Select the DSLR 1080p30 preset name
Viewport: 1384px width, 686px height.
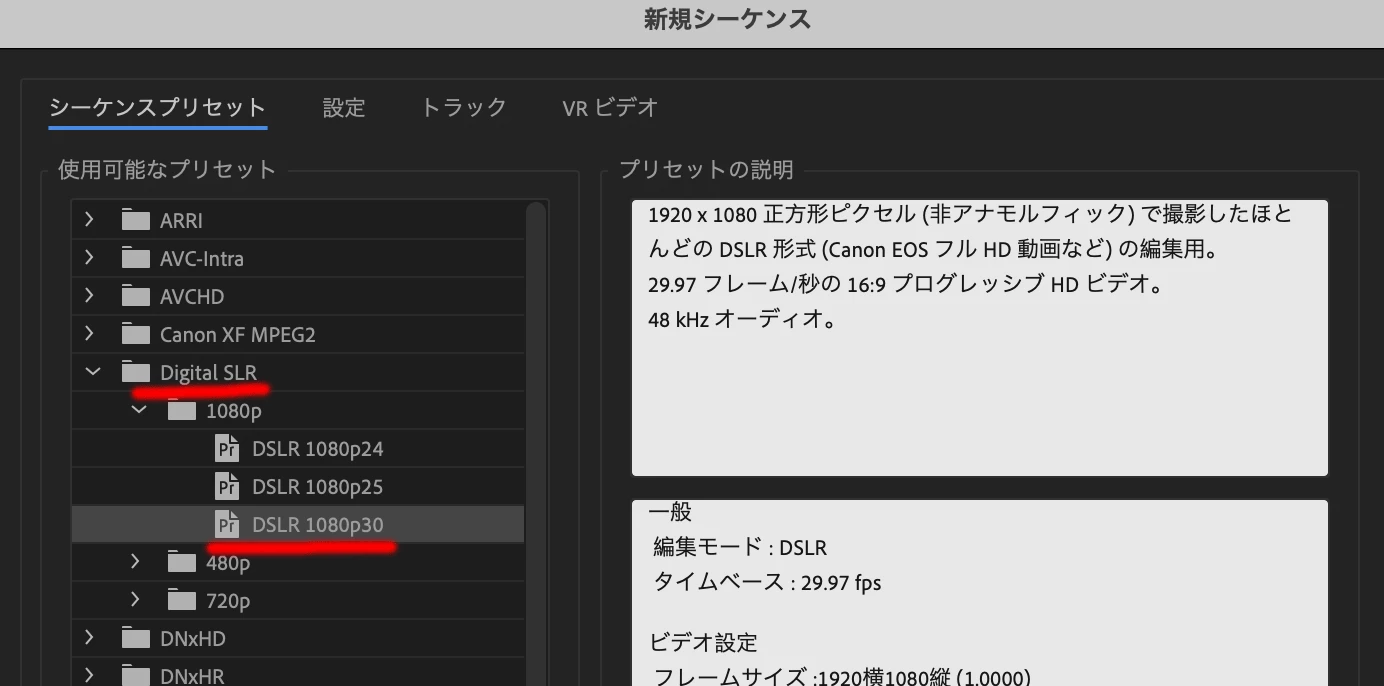(318, 525)
